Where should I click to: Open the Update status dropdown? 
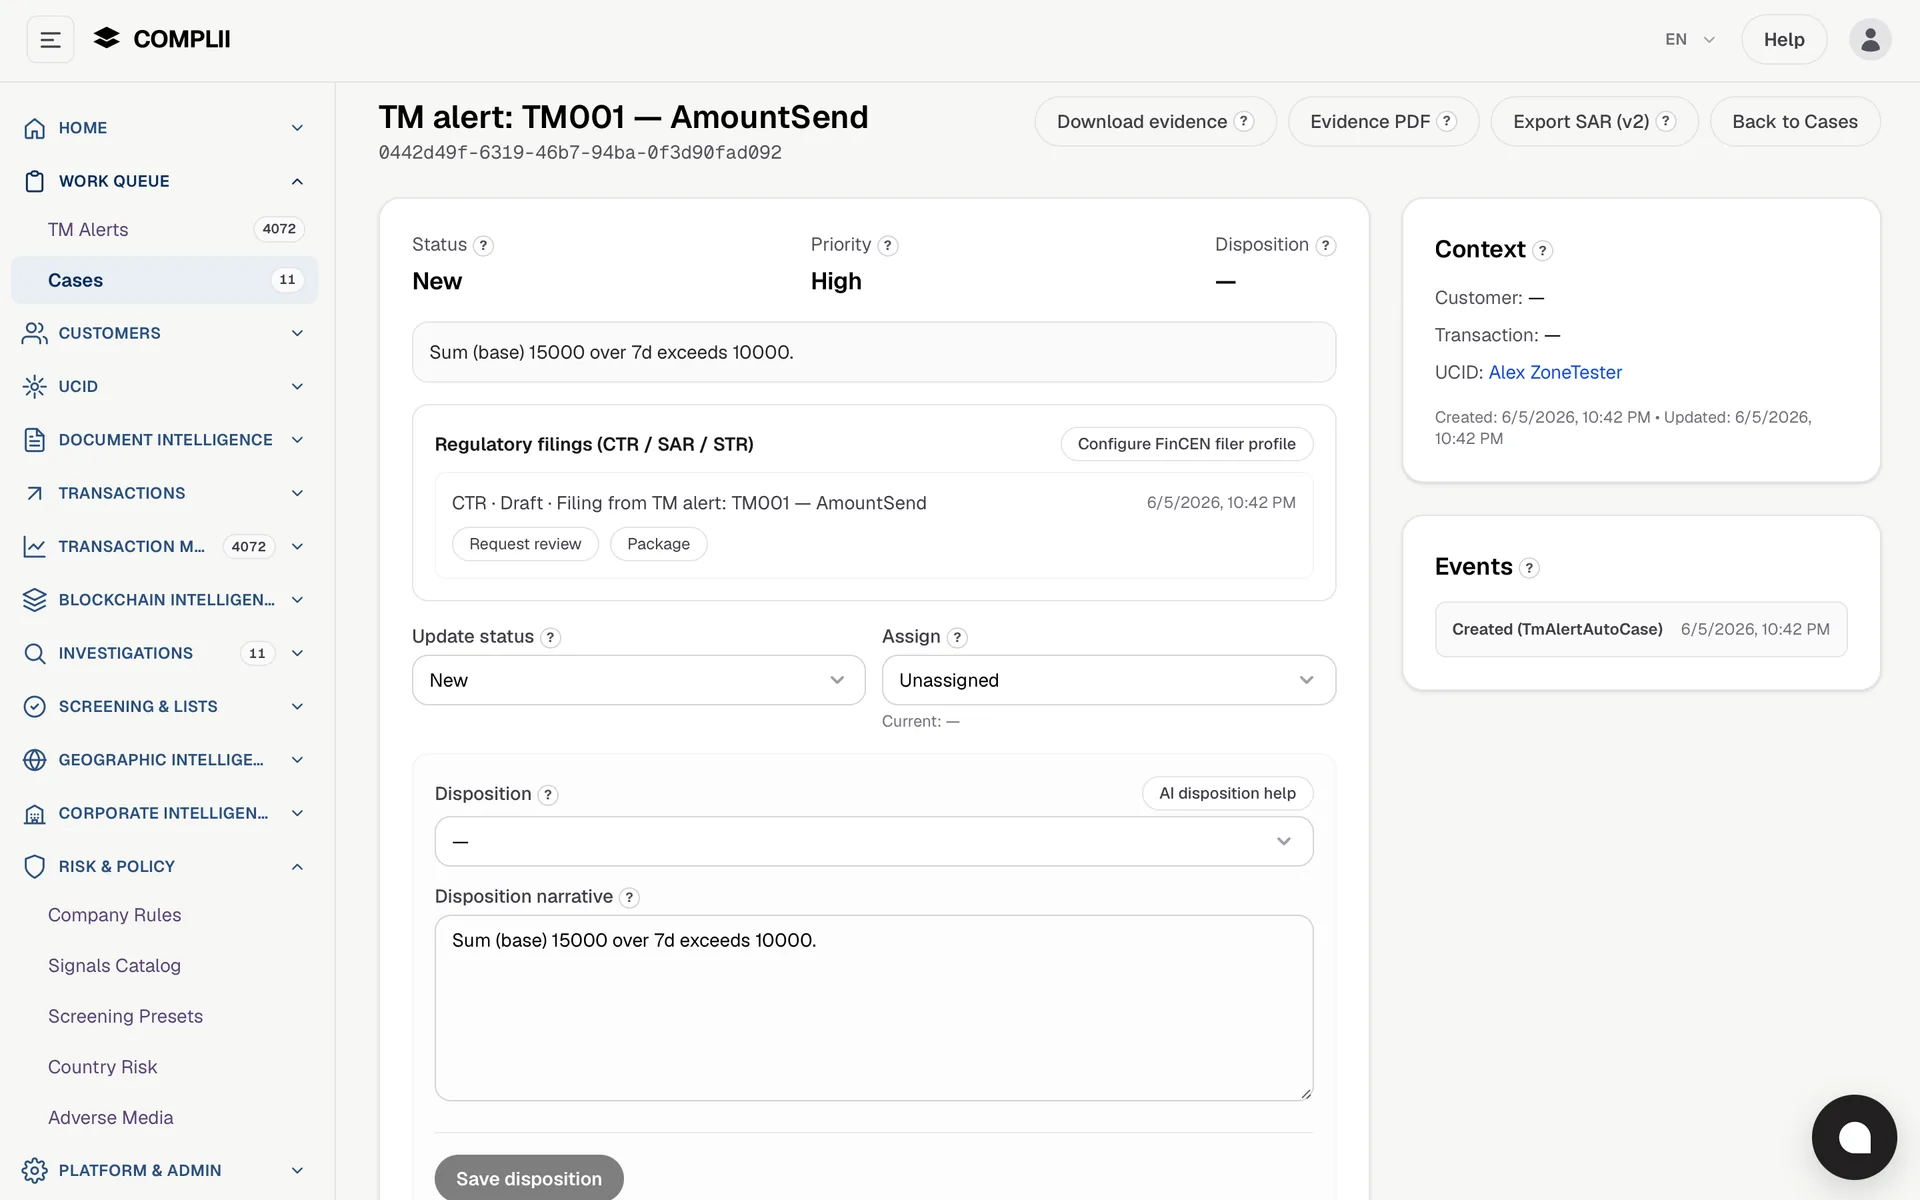(x=638, y=680)
